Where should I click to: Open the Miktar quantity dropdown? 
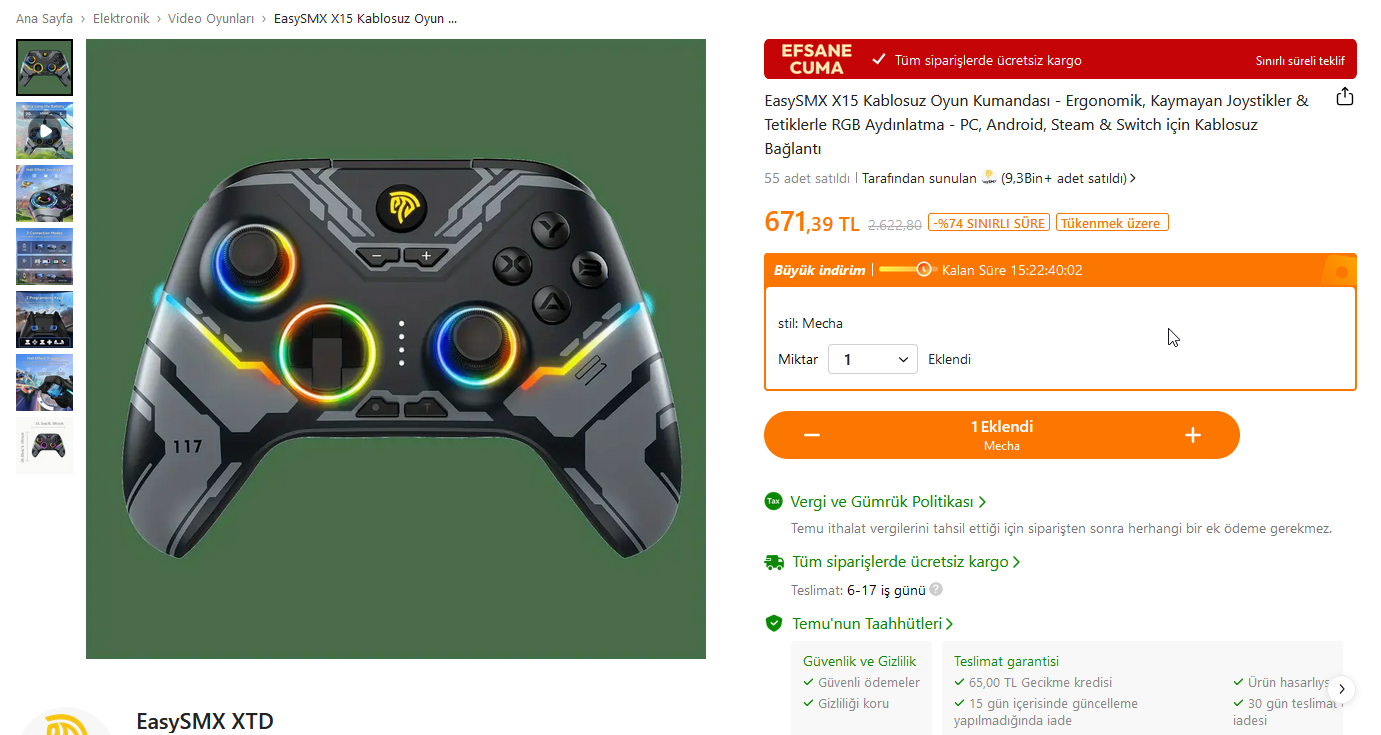(873, 359)
